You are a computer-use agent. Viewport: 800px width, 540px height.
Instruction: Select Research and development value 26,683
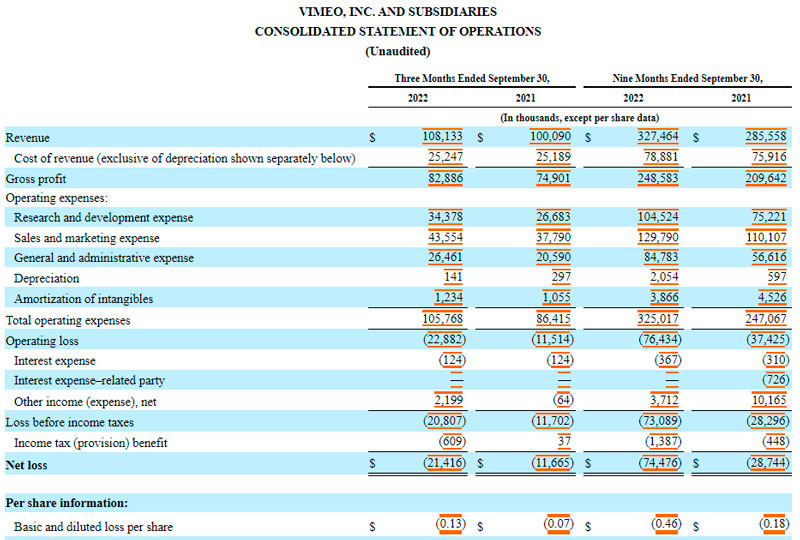pos(553,217)
